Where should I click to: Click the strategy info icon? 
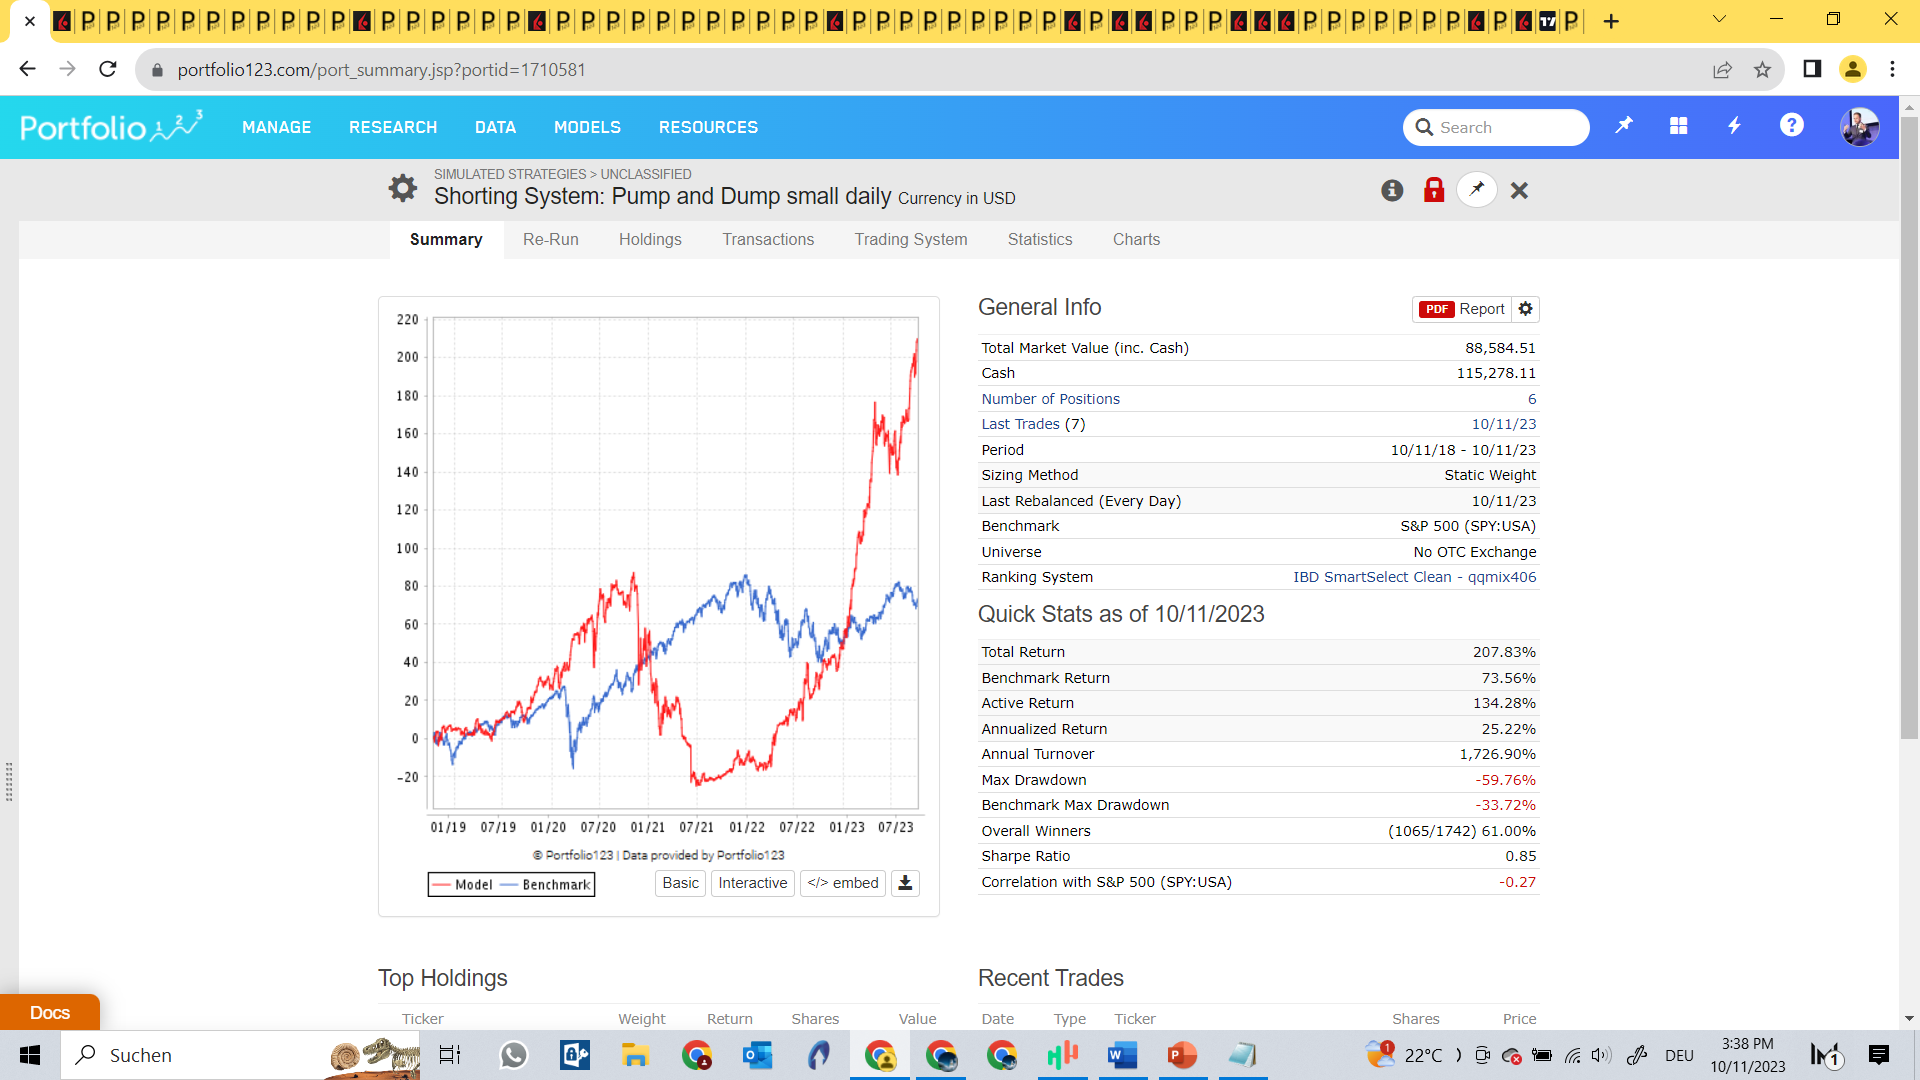point(1392,190)
